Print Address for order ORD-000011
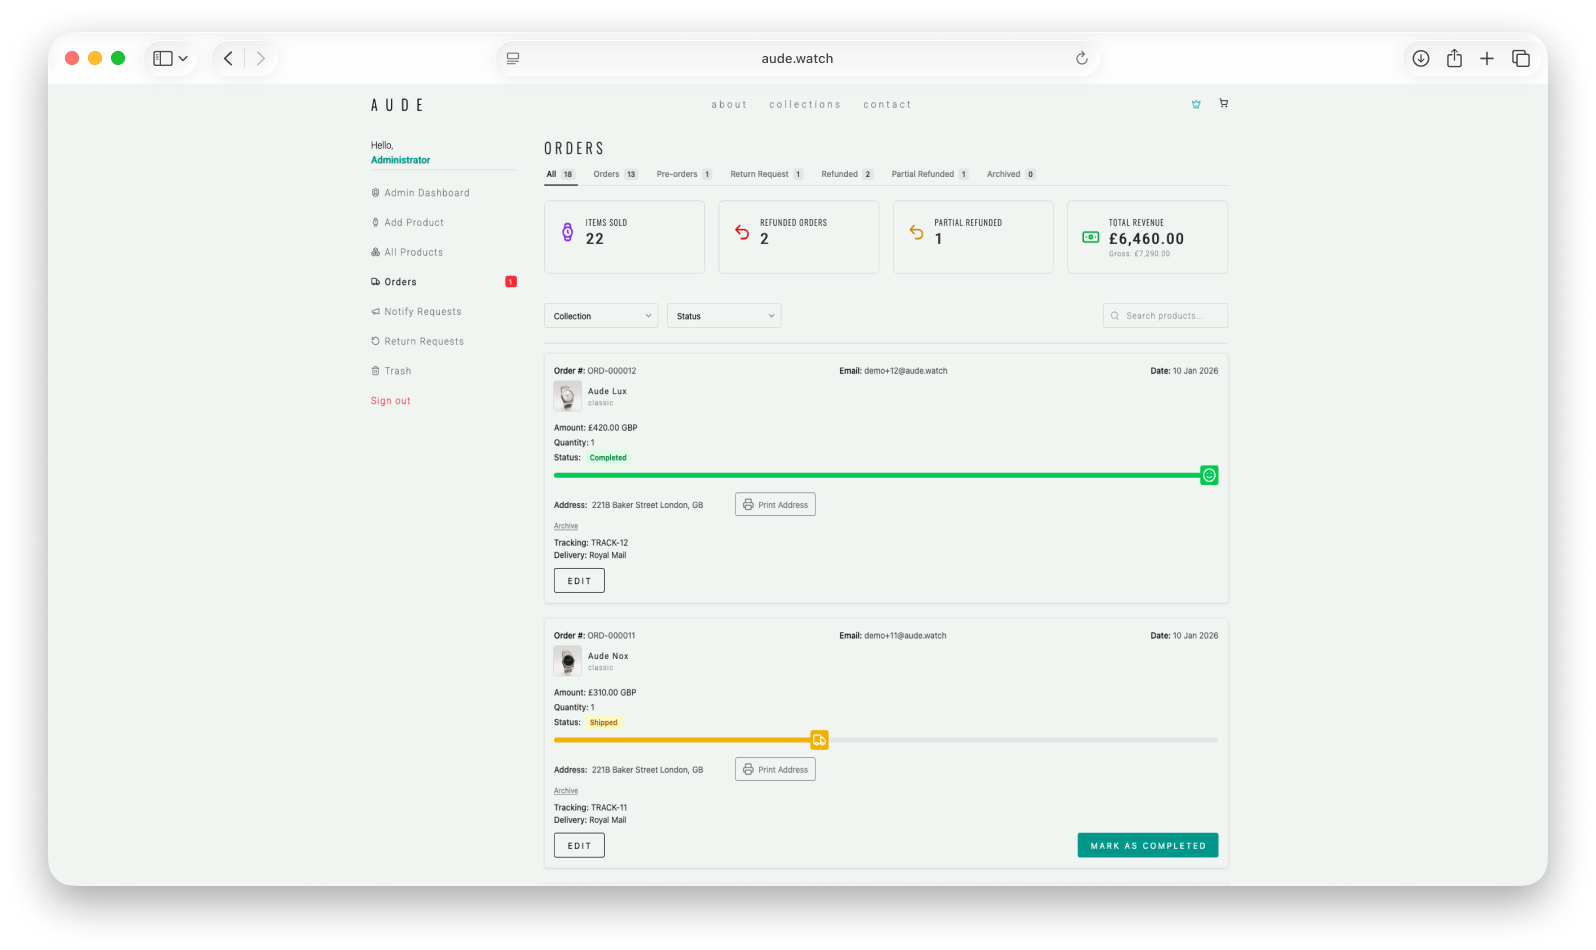 [775, 770]
